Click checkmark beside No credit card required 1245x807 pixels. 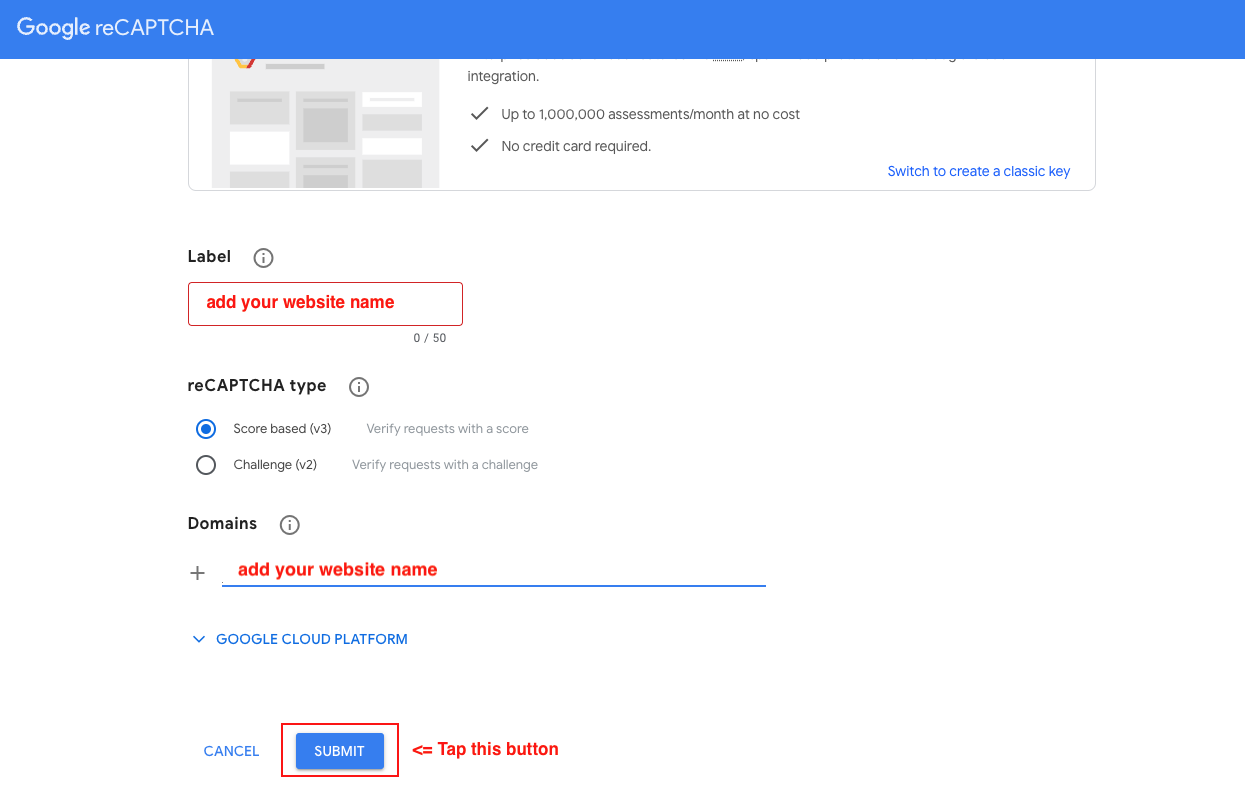479,146
